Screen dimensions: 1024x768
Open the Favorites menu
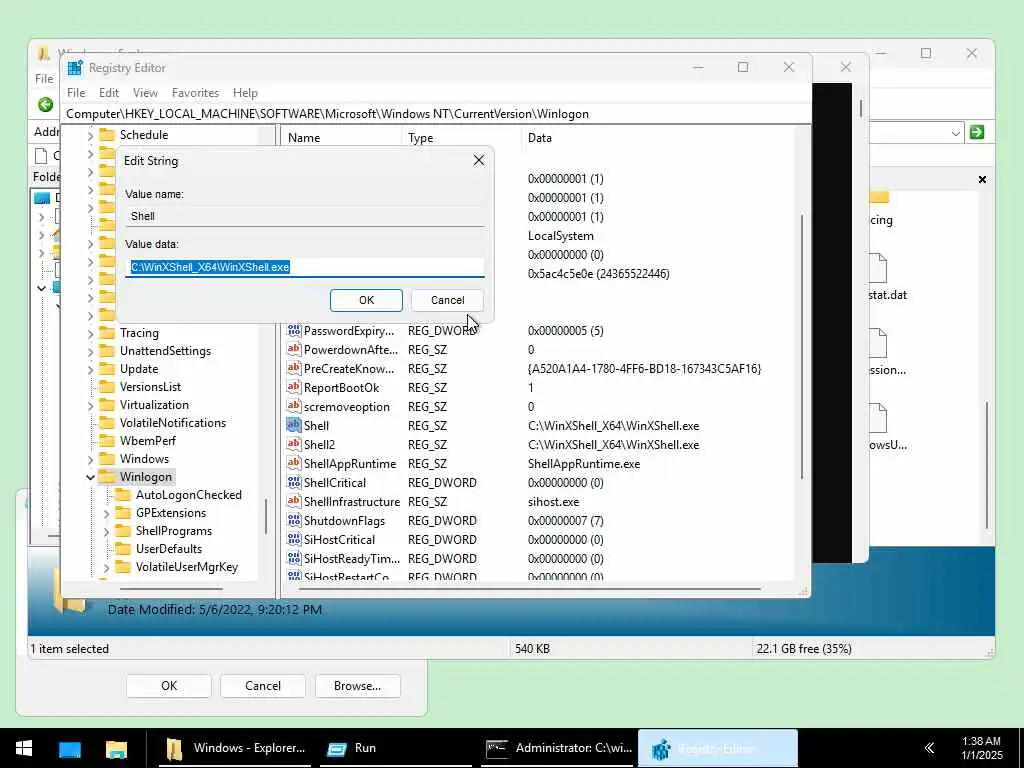195,93
